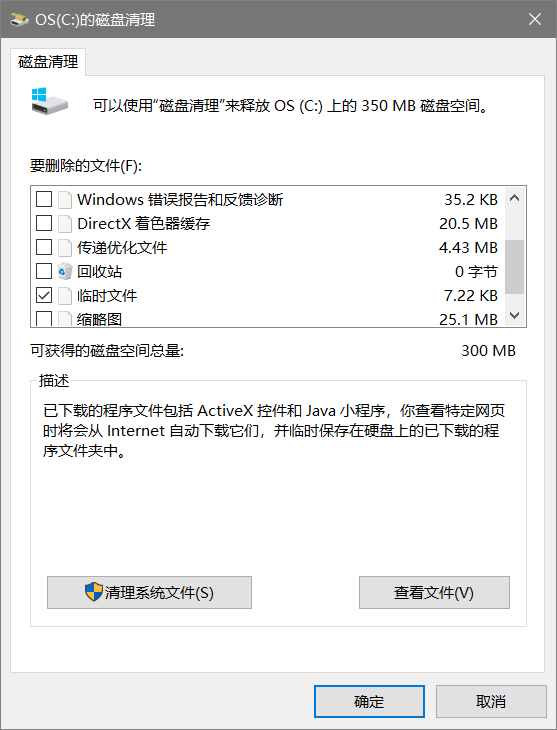
Task: Click the 查看文件(V) button
Action: tap(434, 592)
